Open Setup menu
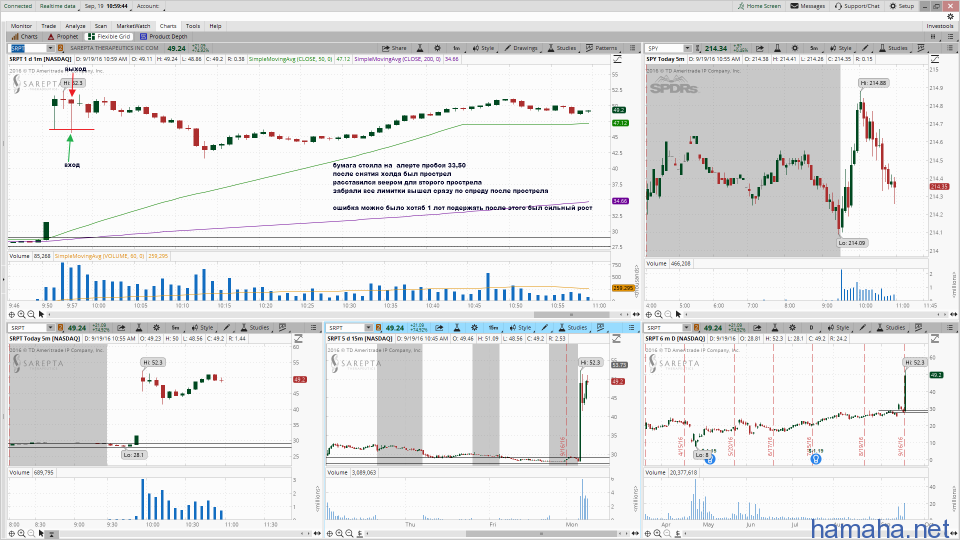 pos(902,6)
